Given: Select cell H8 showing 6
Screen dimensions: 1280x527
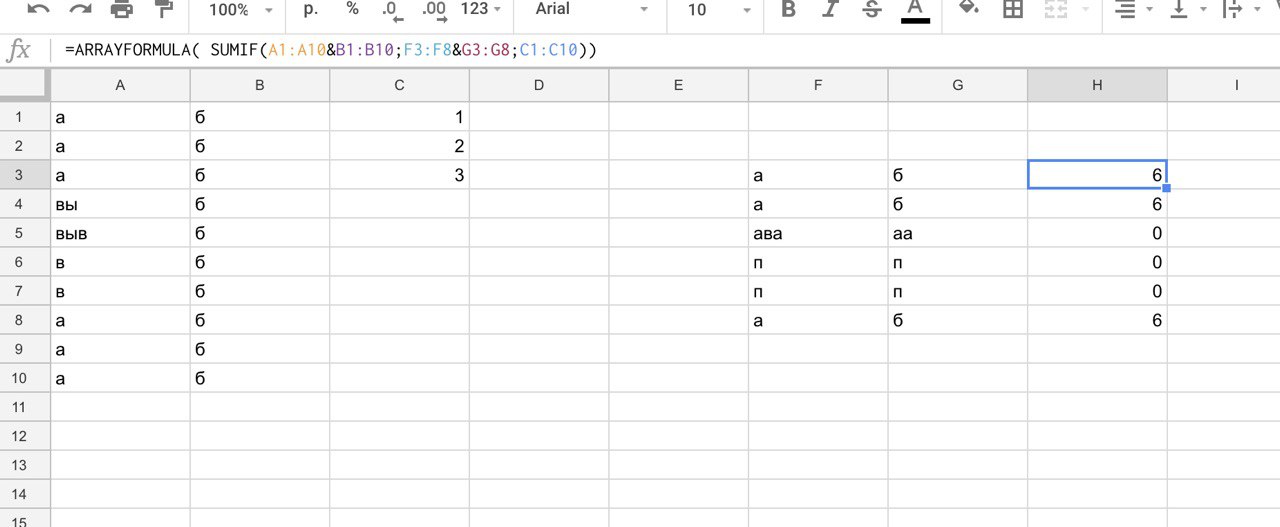Looking at the screenshot, I should point(1097,320).
